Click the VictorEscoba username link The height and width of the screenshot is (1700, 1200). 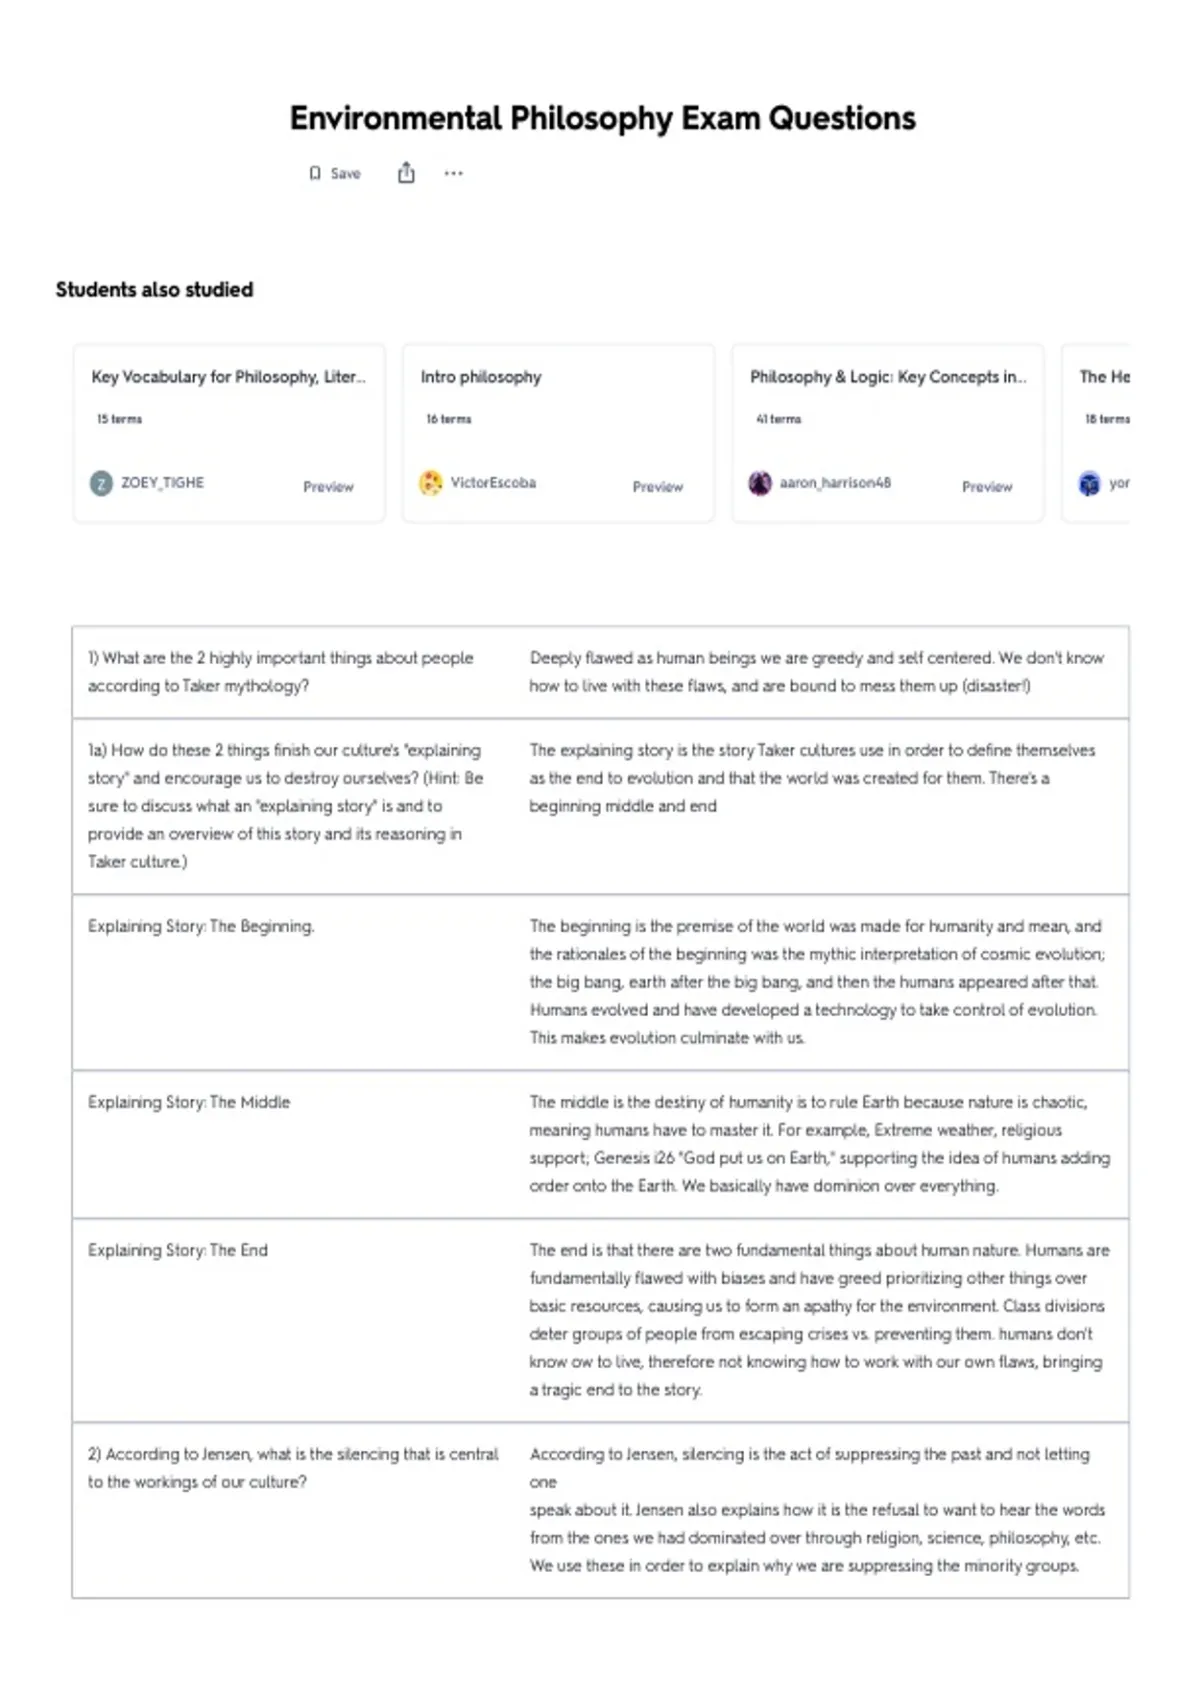pyautogui.click(x=493, y=483)
